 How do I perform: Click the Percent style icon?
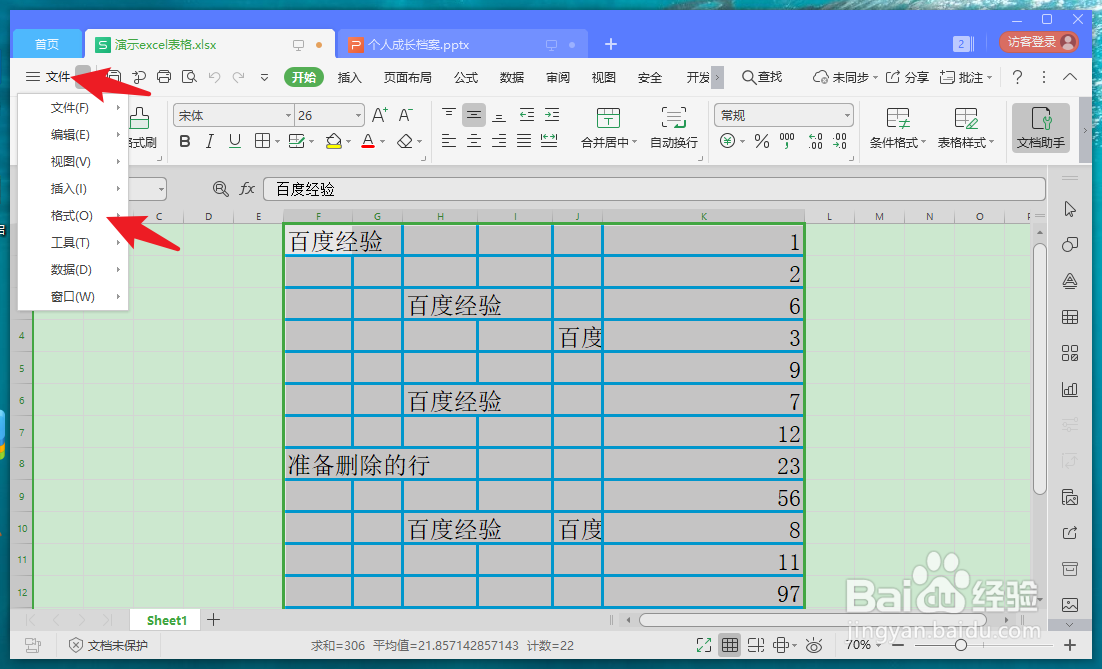click(x=762, y=141)
